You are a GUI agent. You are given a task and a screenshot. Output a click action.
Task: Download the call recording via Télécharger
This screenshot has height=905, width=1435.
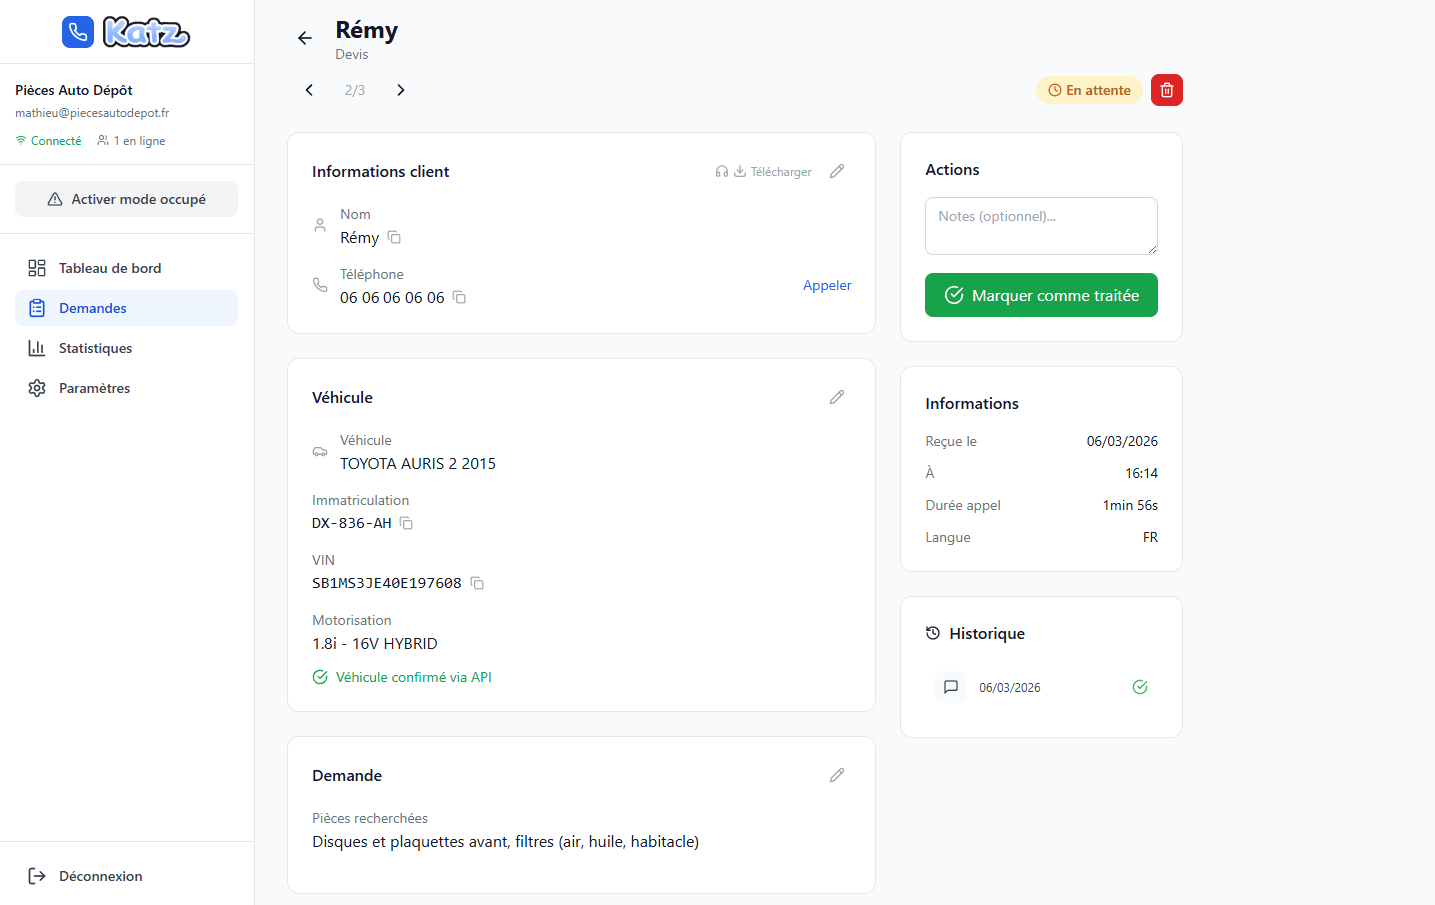[772, 172]
